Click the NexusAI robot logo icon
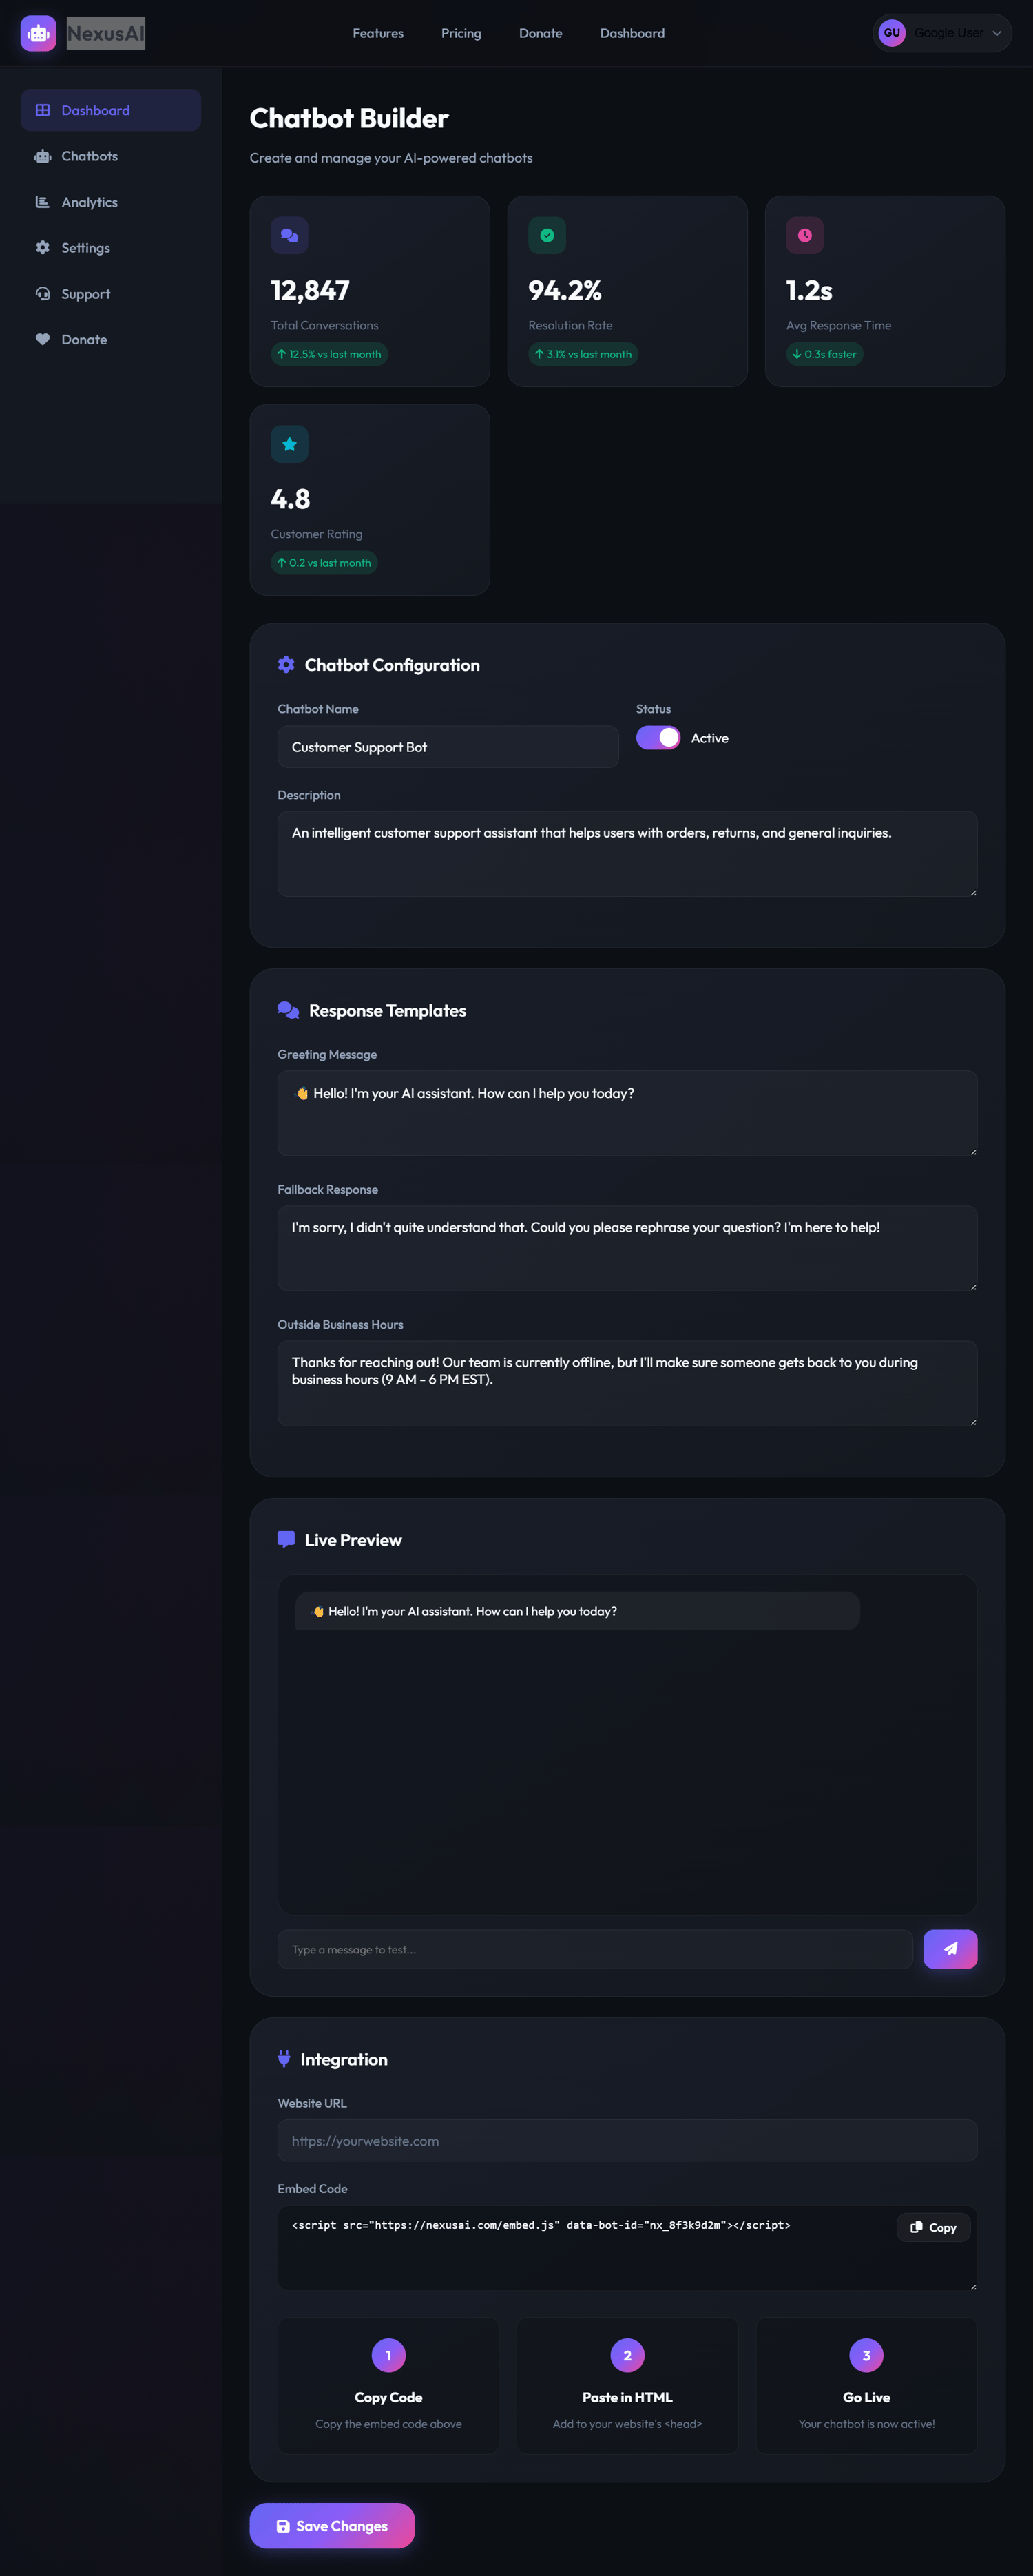 click(38, 33)
